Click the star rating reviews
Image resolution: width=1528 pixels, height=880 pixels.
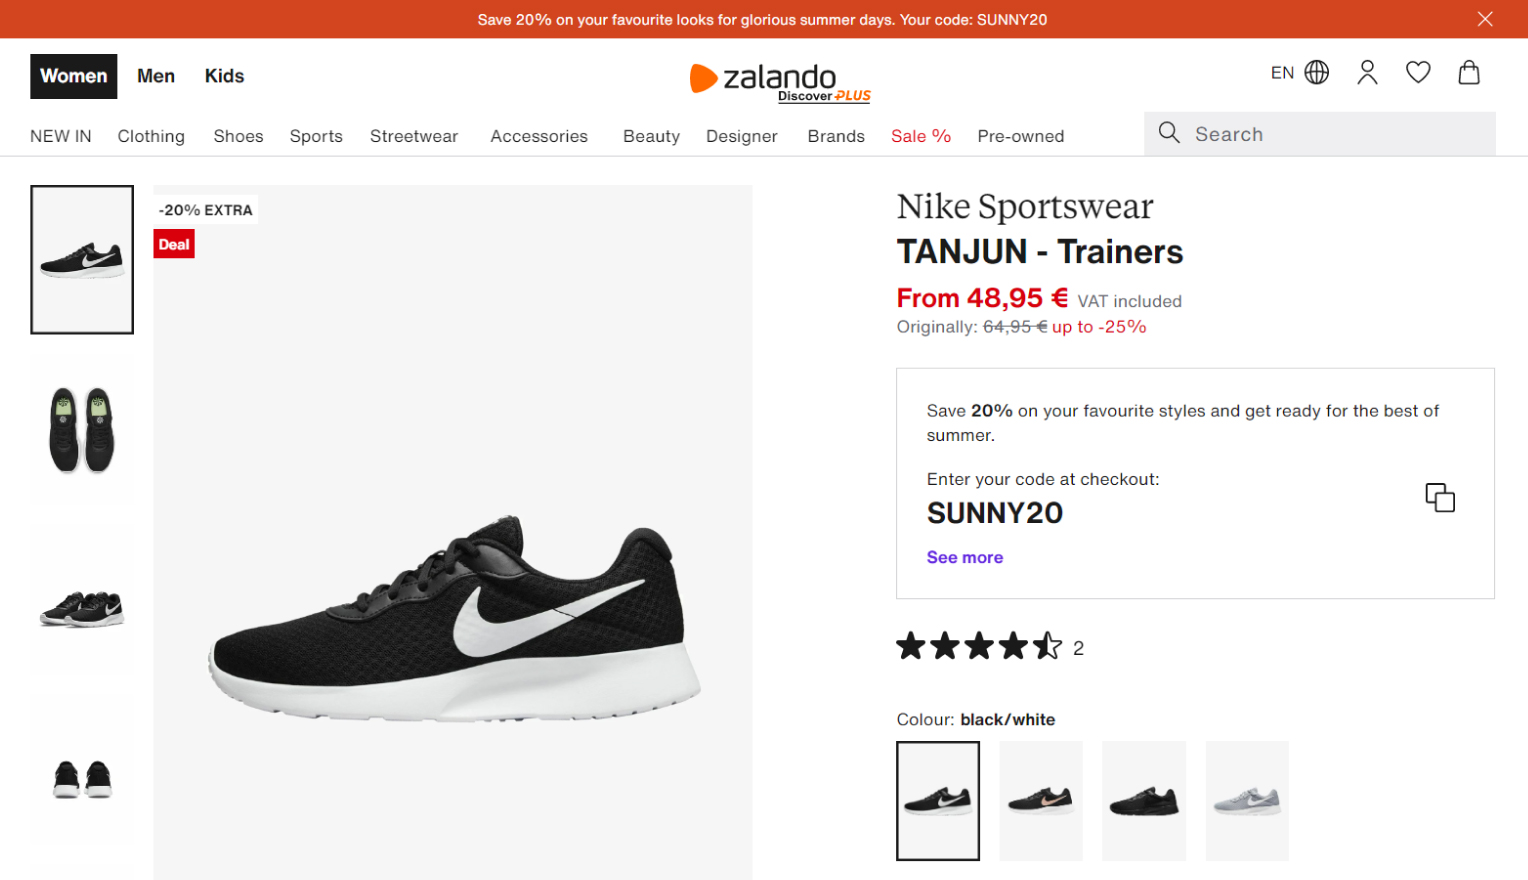[x=979, y=647]
